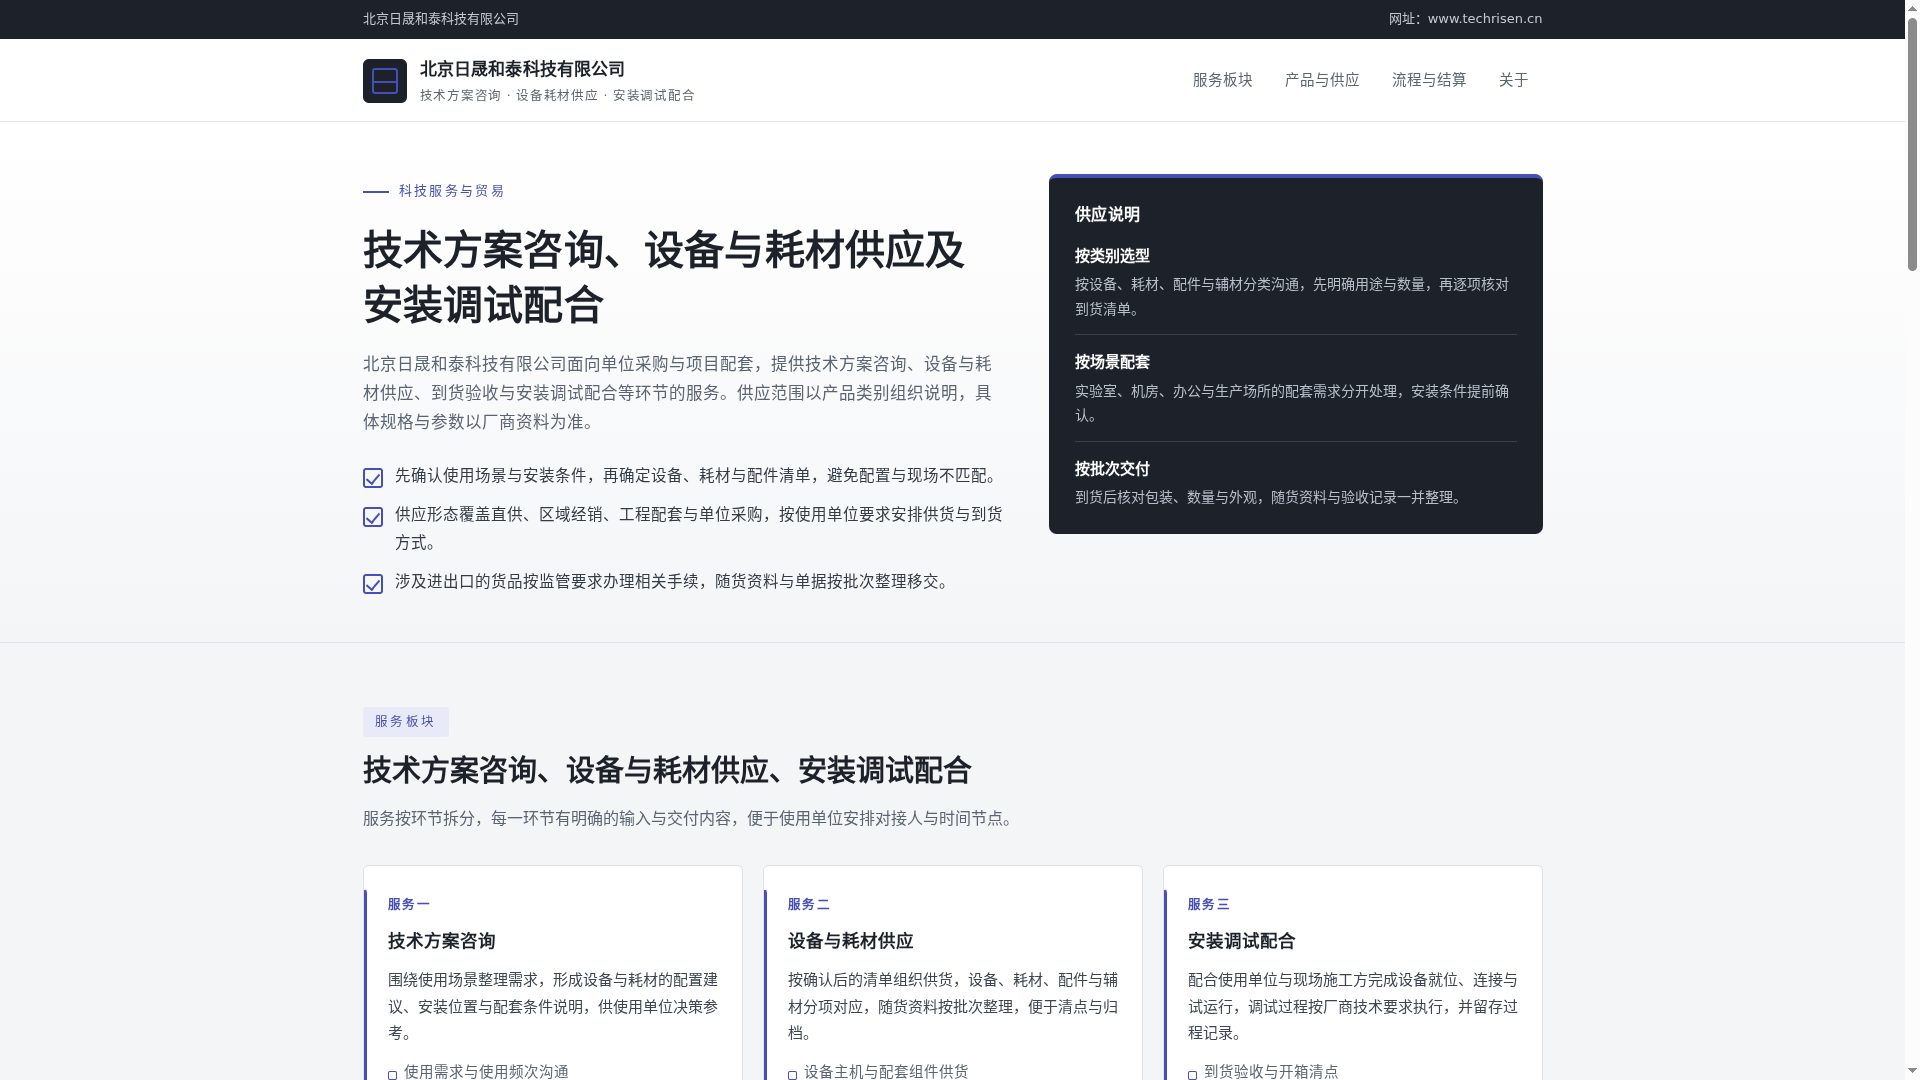This screenshot has height=1080, width=1920.
Task: Click bullet icon beside 使用需求与使用频次沟通
Action: 392,1075
